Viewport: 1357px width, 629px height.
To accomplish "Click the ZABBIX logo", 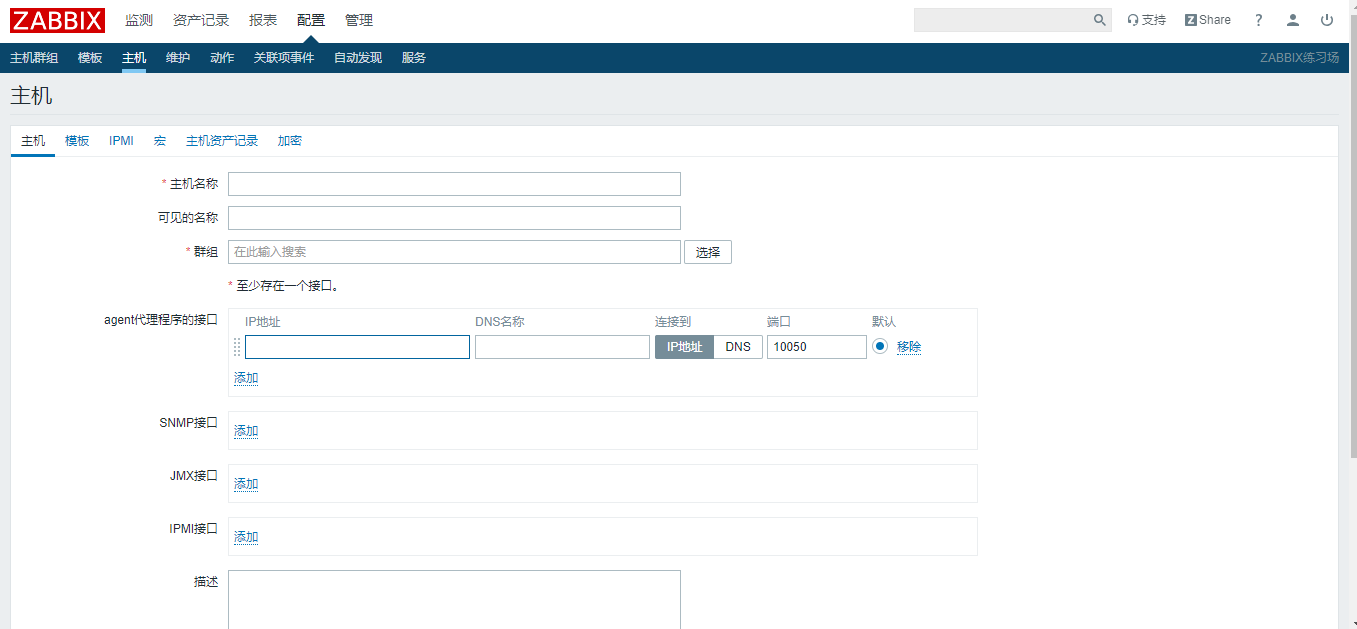I will pos(57,20).
